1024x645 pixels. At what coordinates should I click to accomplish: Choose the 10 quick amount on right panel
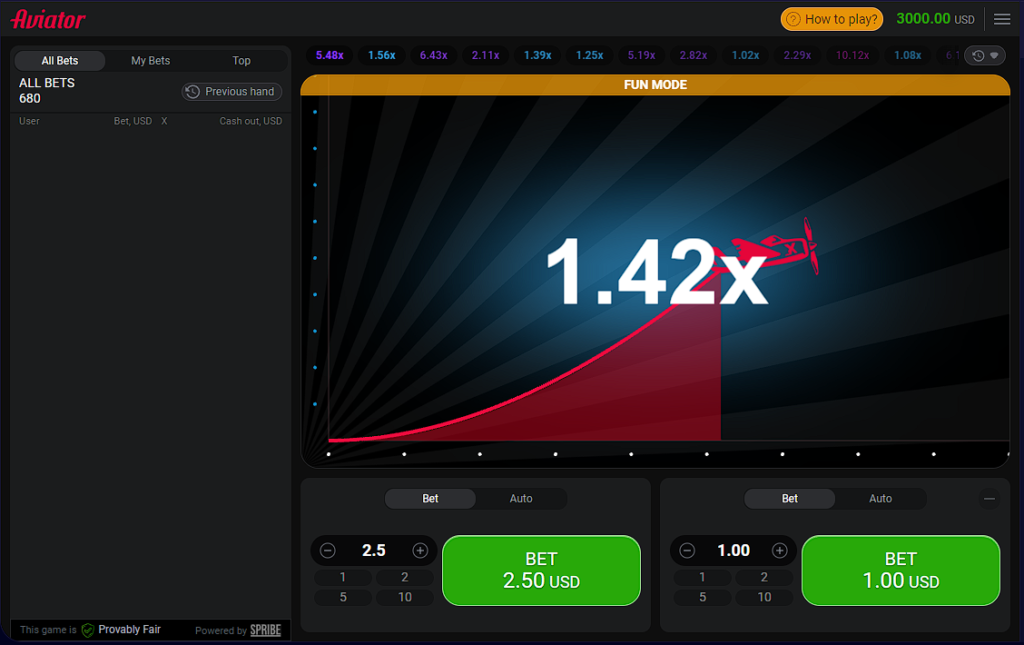click(764, 597)
